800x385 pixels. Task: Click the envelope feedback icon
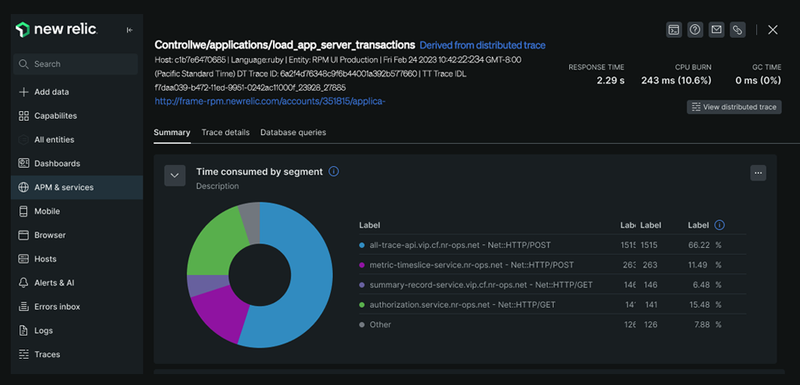(716, 30)
